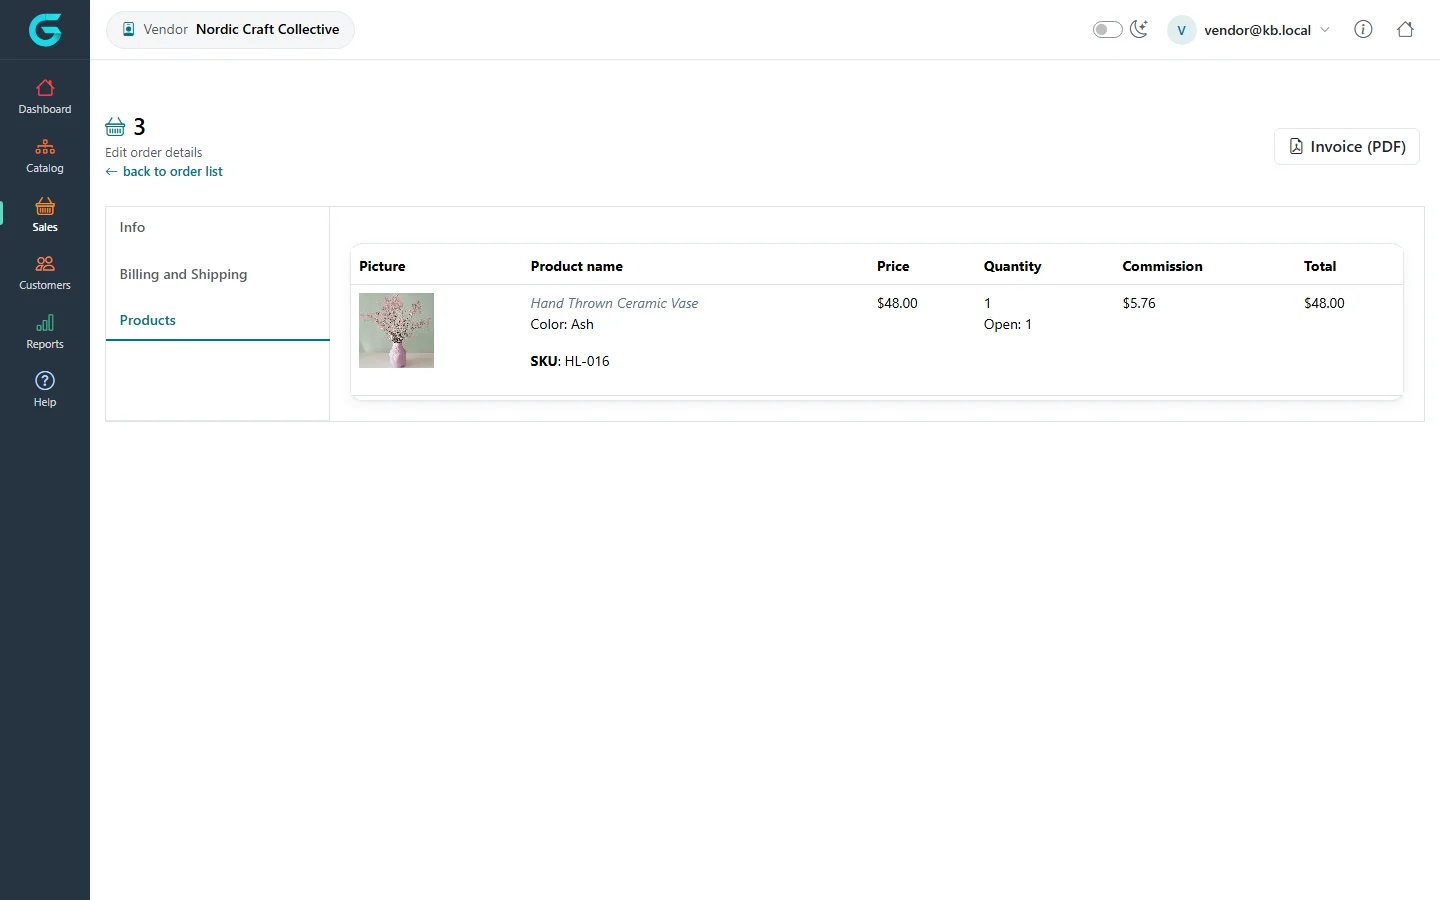
Task: Open the Sales section
Action: point(45,215)
